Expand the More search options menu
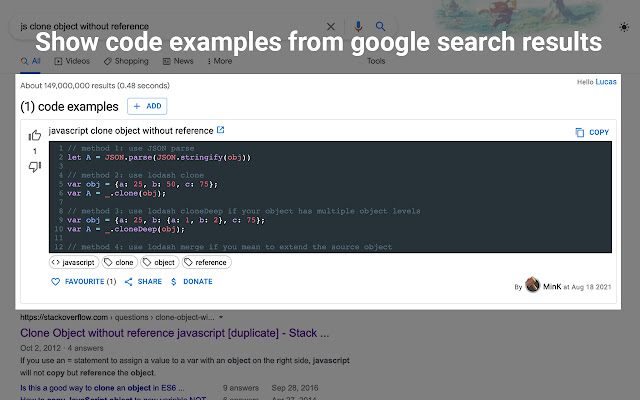The height and width of the screenshot is (400, 640). [220, 61]
